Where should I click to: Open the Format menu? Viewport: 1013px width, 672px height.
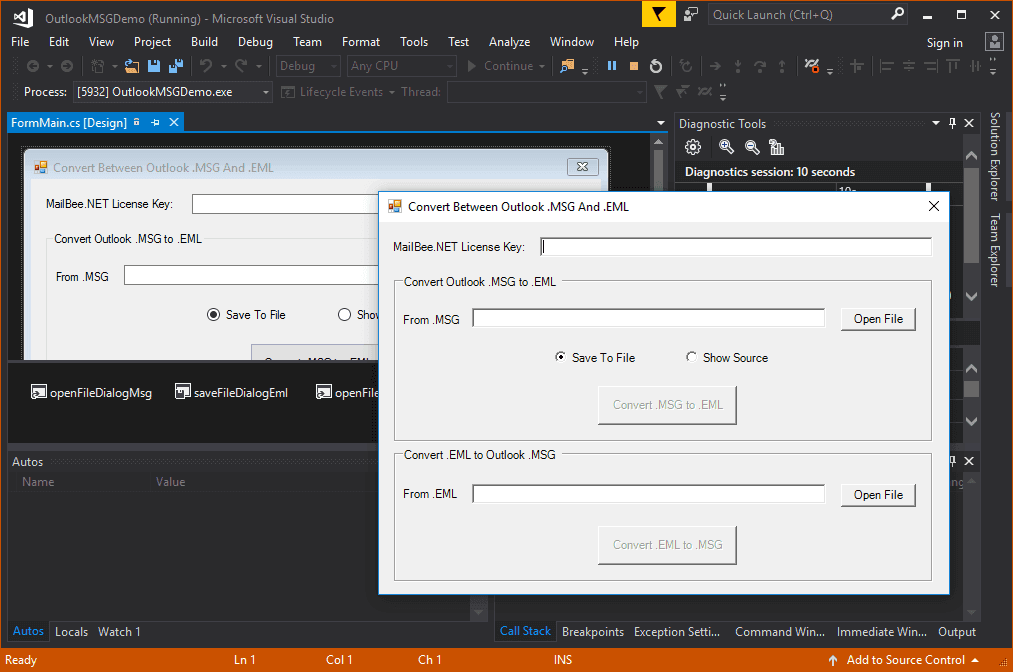(360, 42)
